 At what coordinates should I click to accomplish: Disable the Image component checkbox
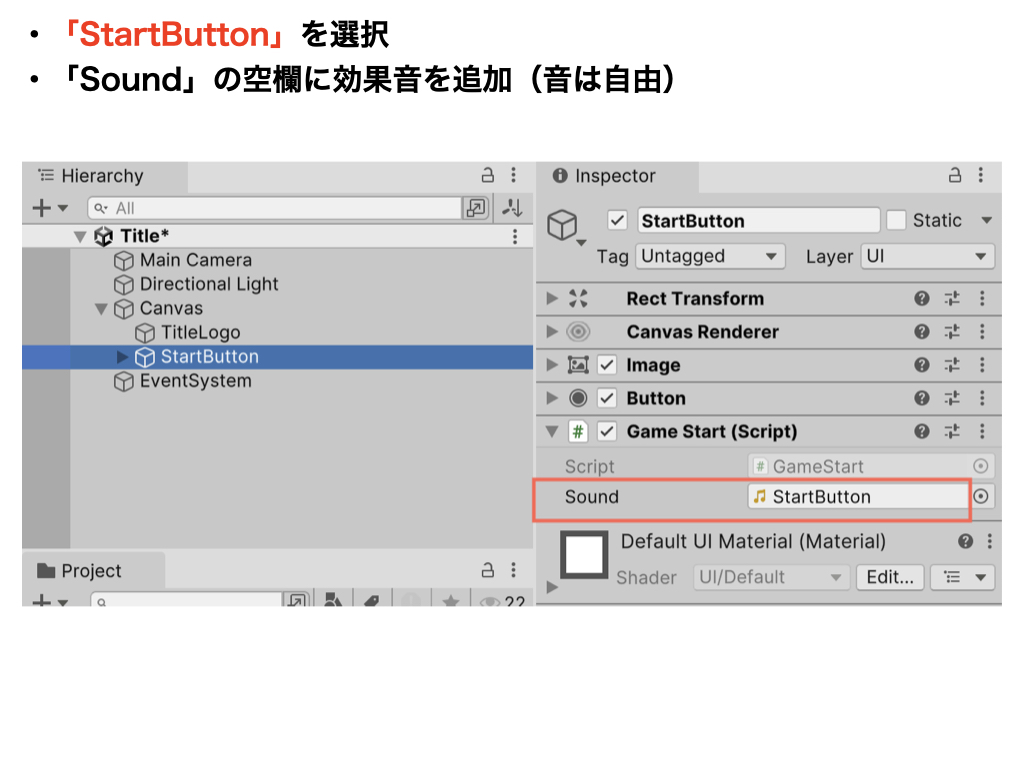coord(607,365)
